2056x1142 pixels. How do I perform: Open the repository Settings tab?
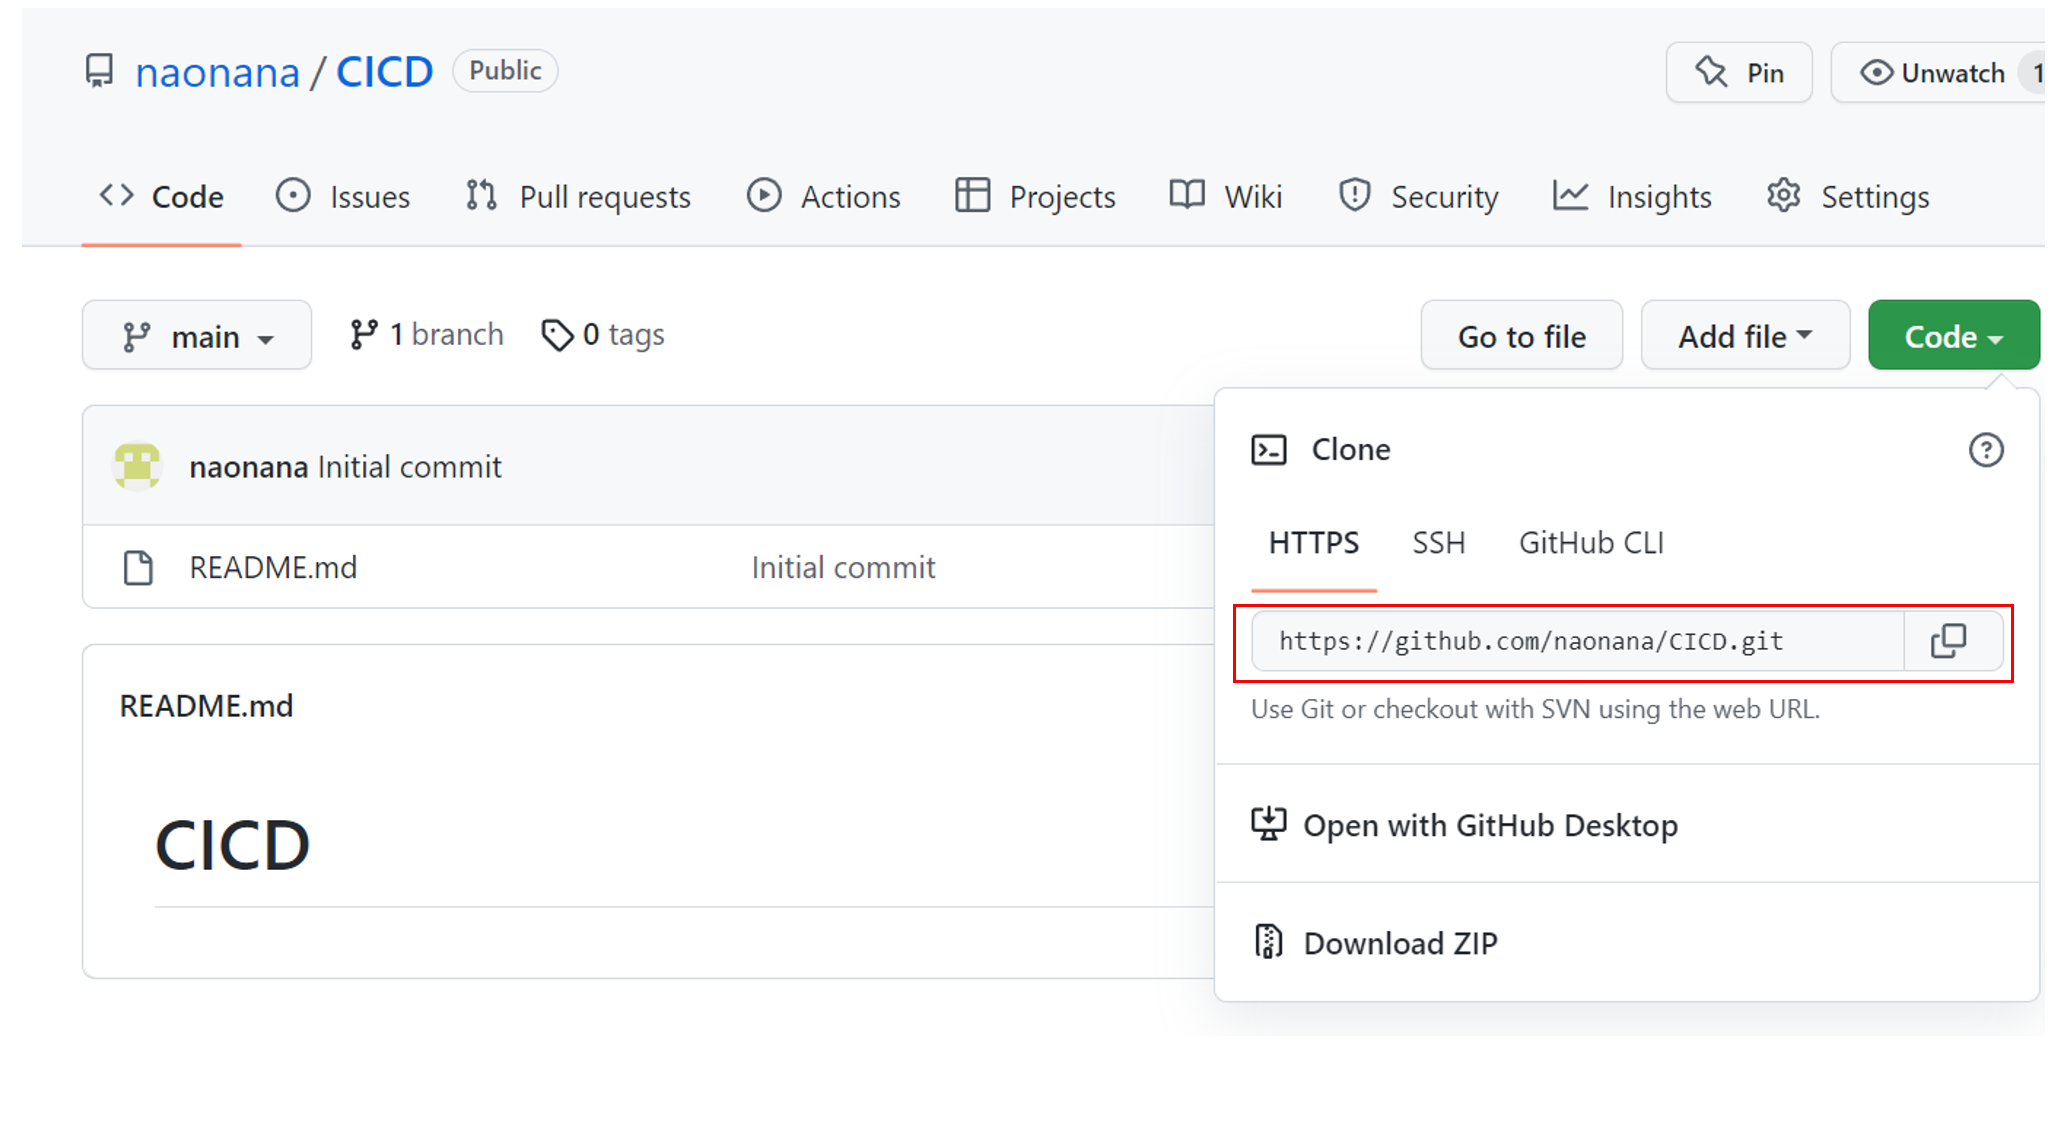1848,197
